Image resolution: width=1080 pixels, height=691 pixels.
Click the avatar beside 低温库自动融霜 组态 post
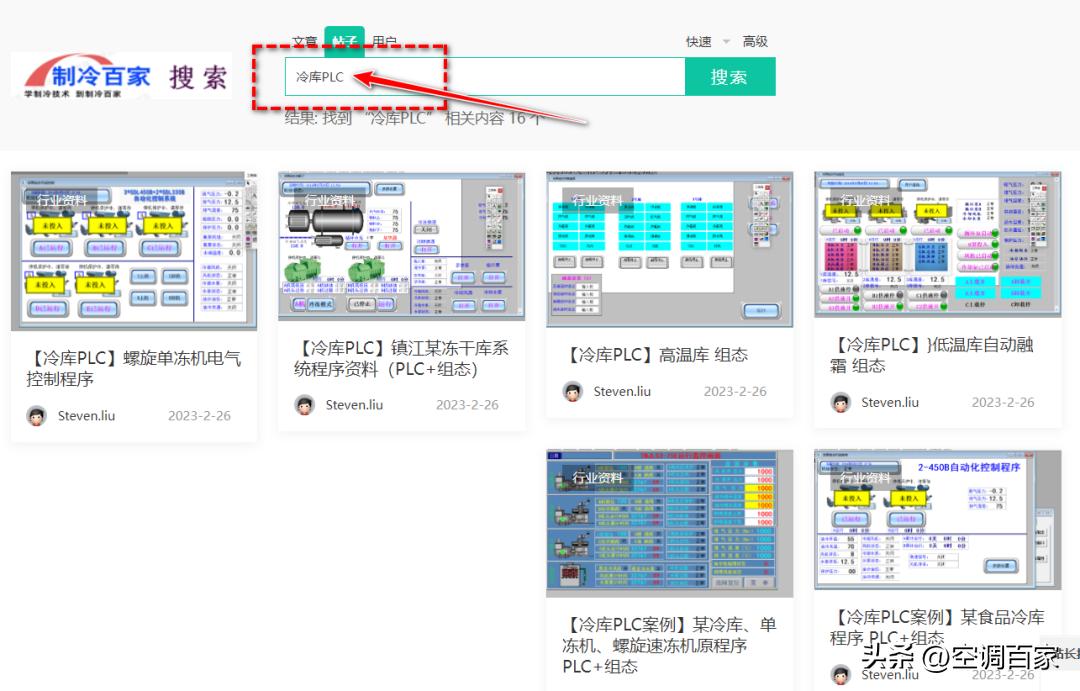[x=841, y=403]
